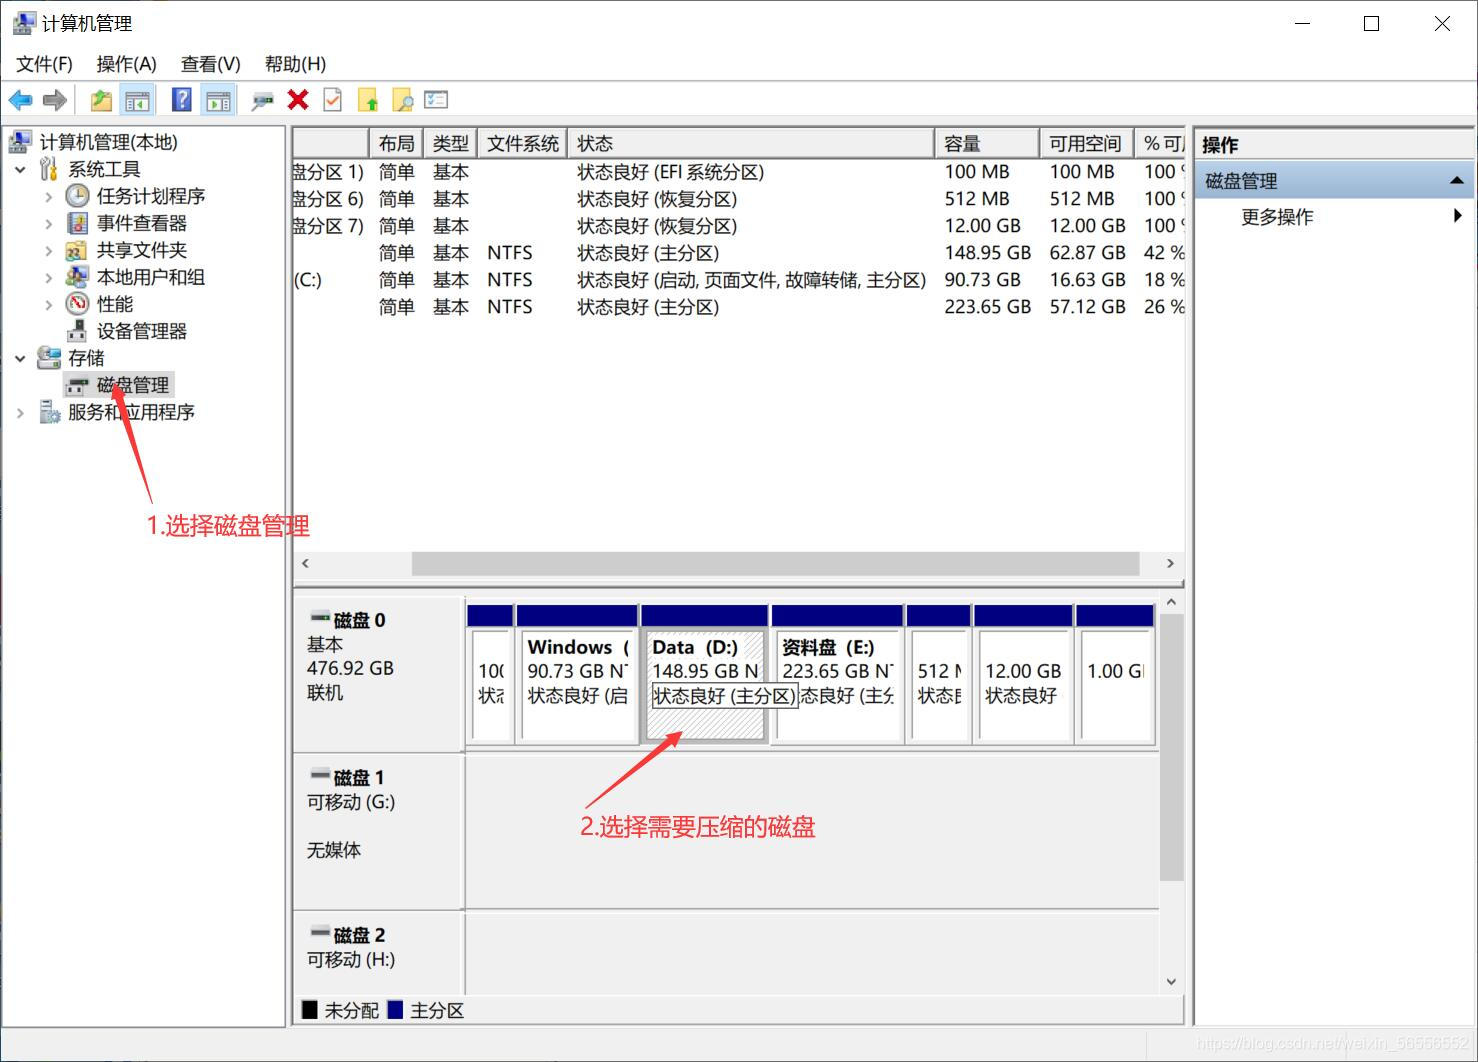Select the 12.00 GB partition block
Viewport: 1478px width, 1062px height.
(1023, 685)
